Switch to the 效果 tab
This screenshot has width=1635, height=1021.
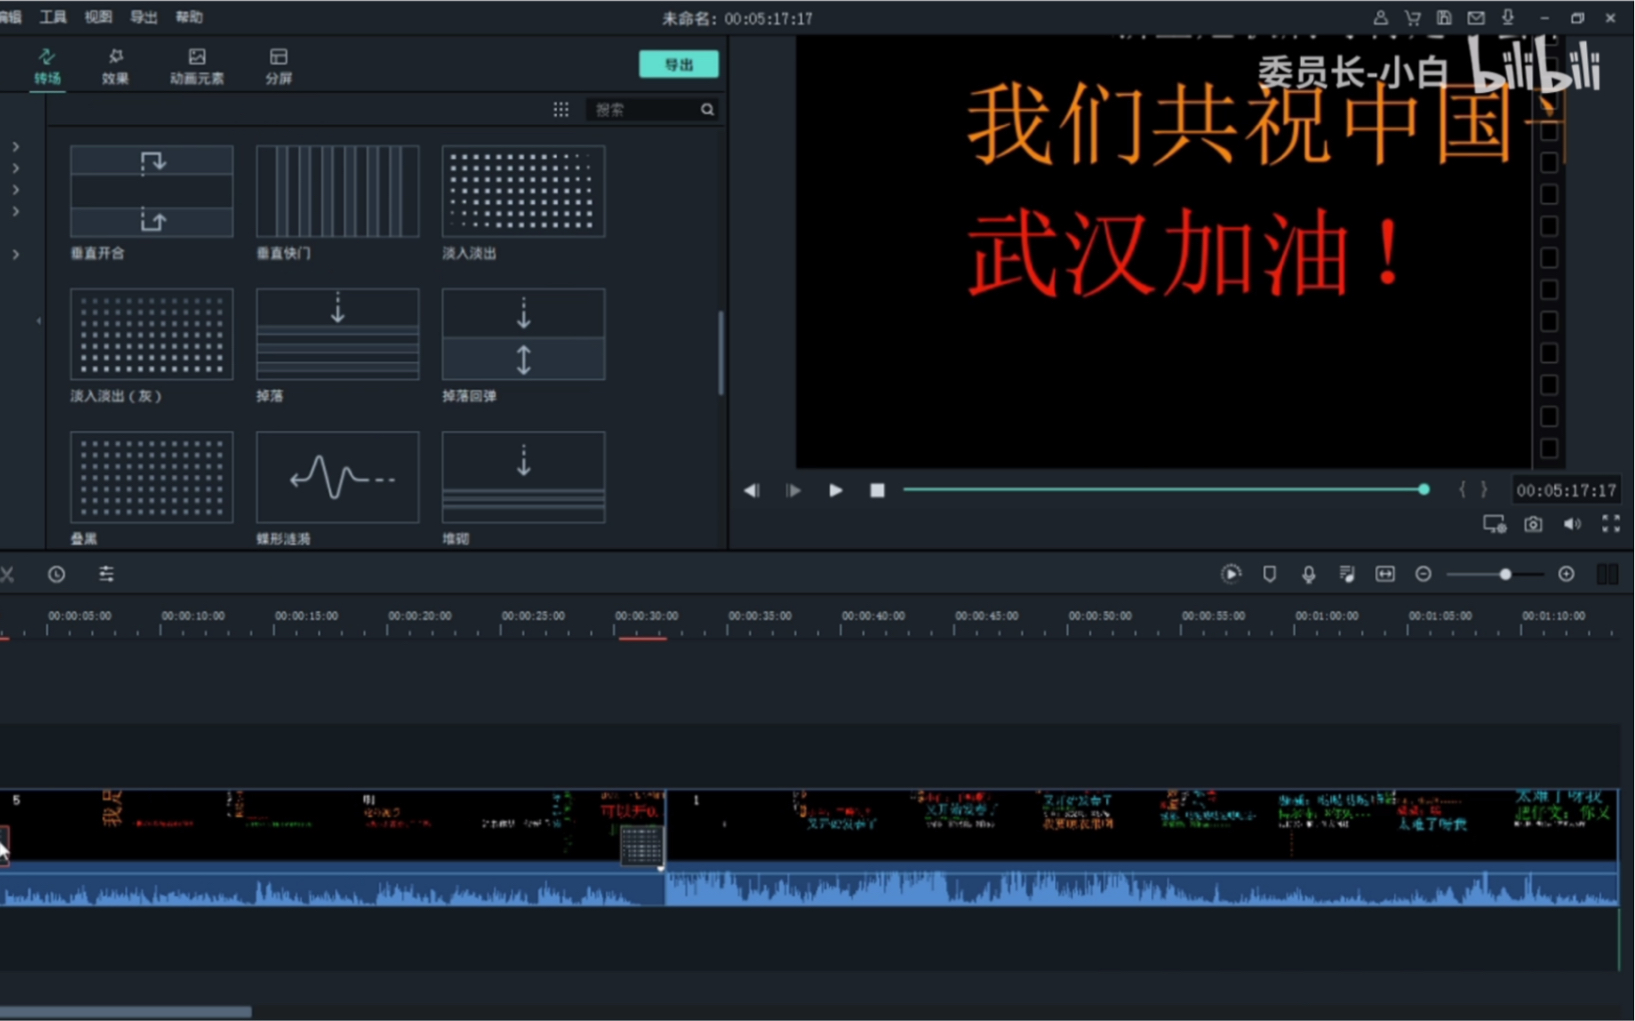(115, 66)
